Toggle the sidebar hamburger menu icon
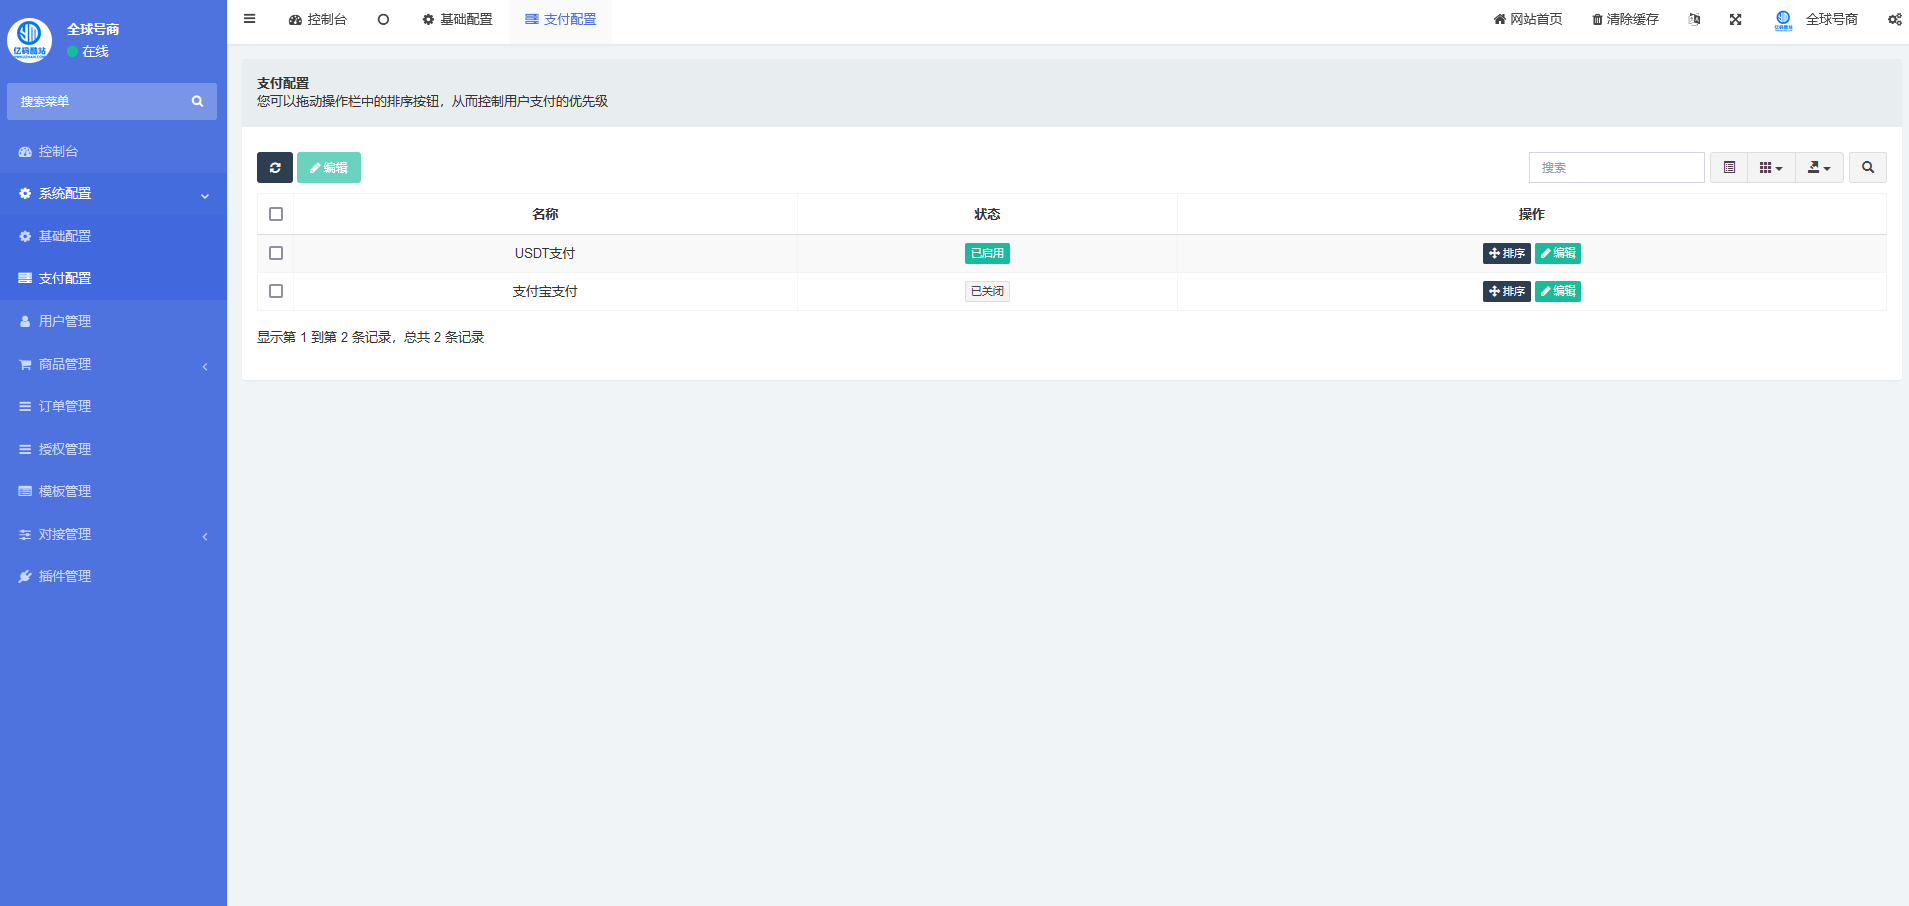This screenshot has width=1909, height=906. pyautogui.click(x=250, y=19)
